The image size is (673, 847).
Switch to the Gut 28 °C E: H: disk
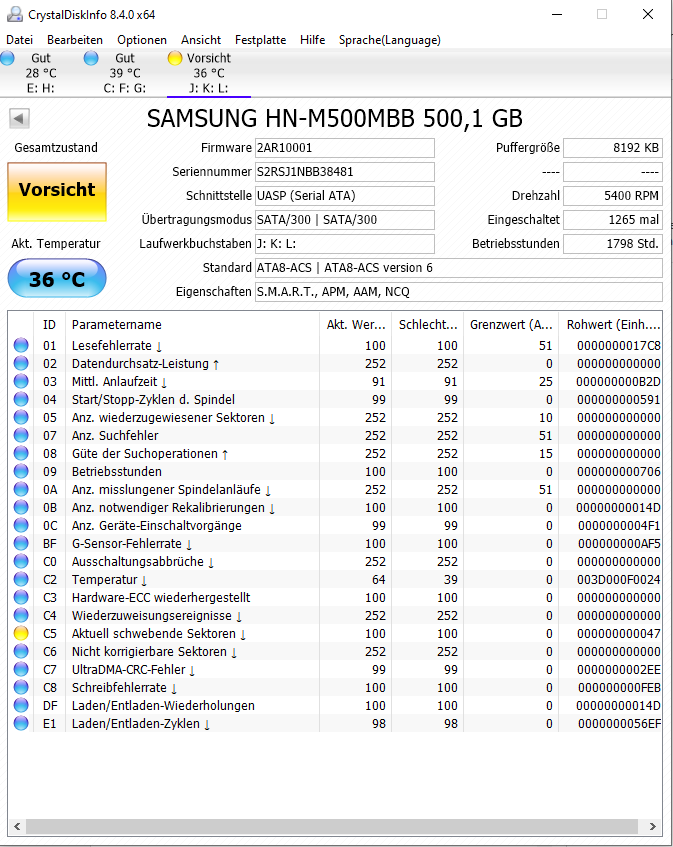[41, 73]
